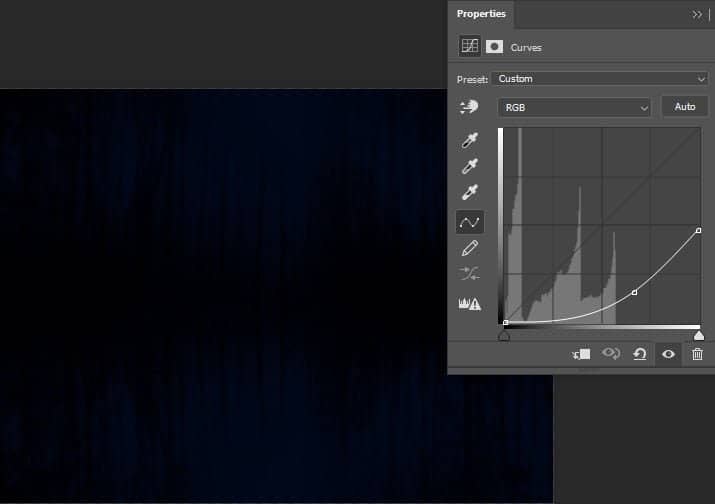
Task: Switch to the Properties tab
Action: point(481,14)
